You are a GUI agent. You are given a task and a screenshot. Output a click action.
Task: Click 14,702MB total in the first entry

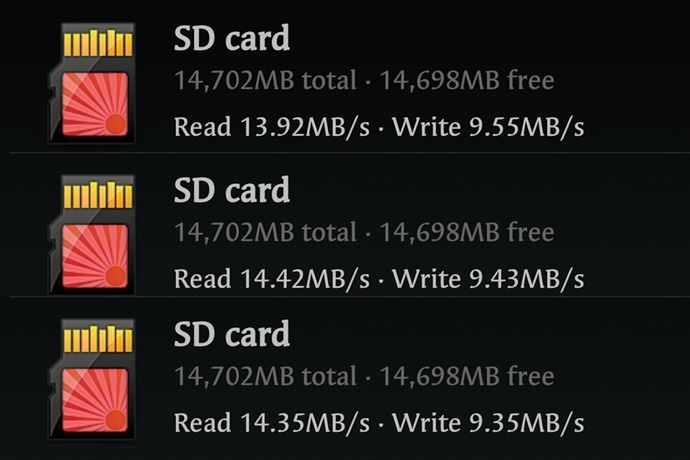tap(265, 81)
